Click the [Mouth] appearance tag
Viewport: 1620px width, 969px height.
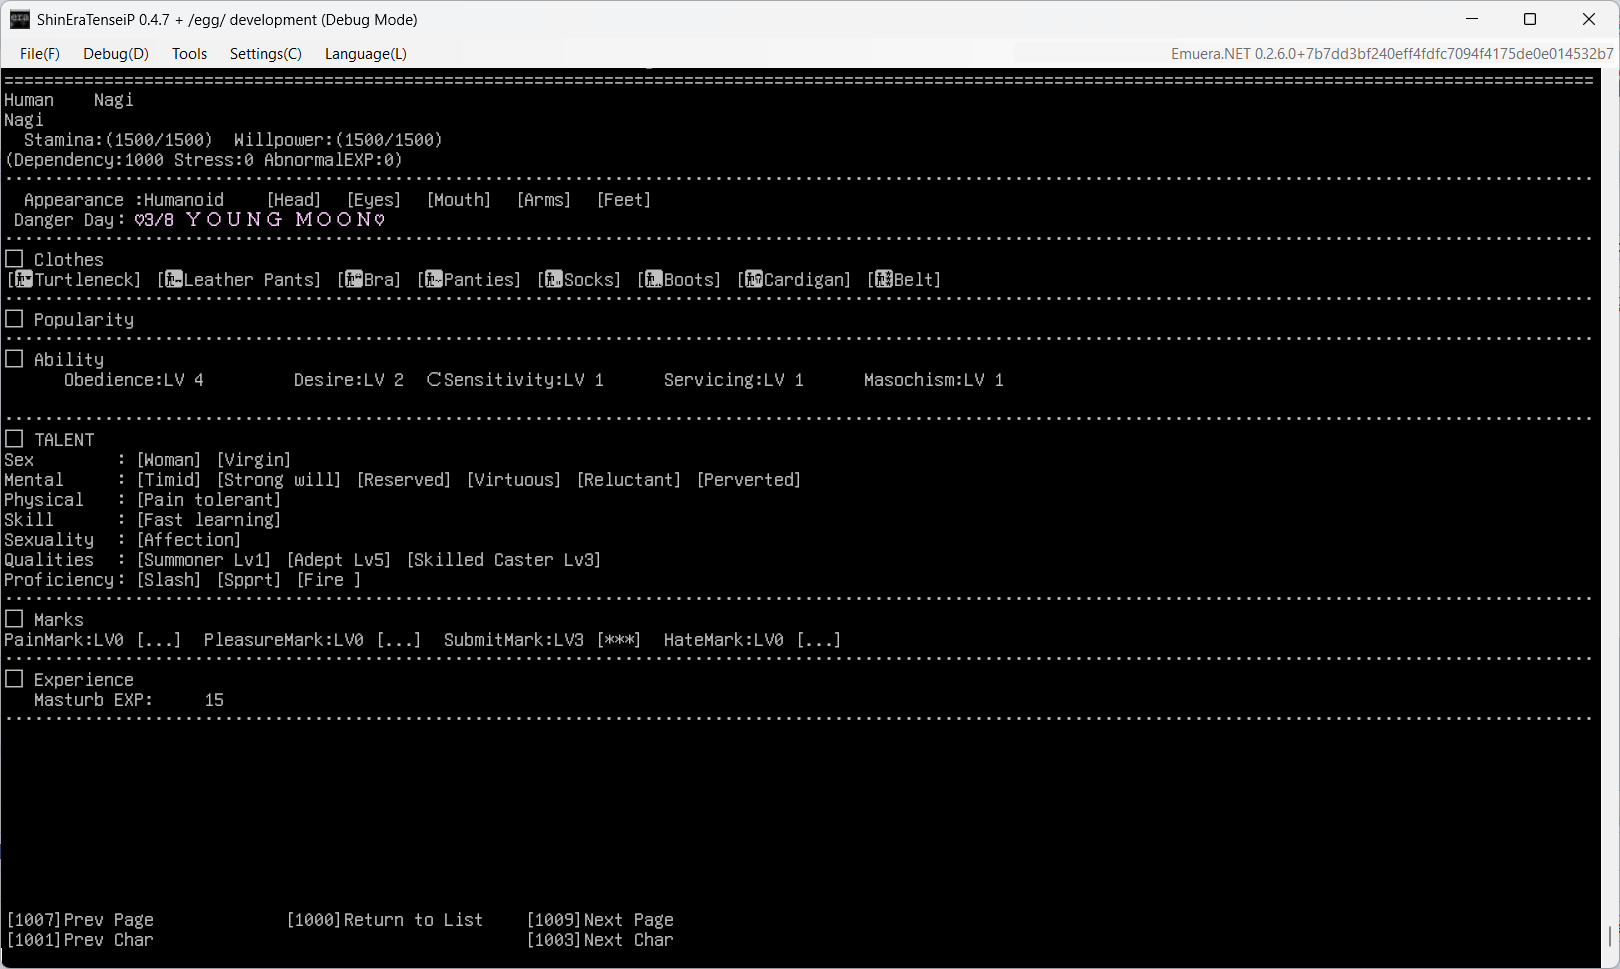click(x=459, y=200)
